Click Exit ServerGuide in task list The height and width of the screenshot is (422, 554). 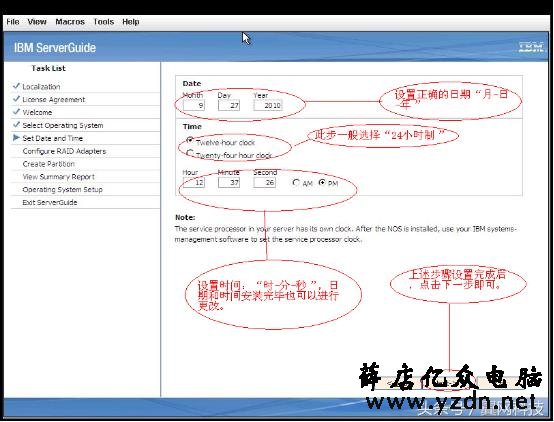point(50,203)
